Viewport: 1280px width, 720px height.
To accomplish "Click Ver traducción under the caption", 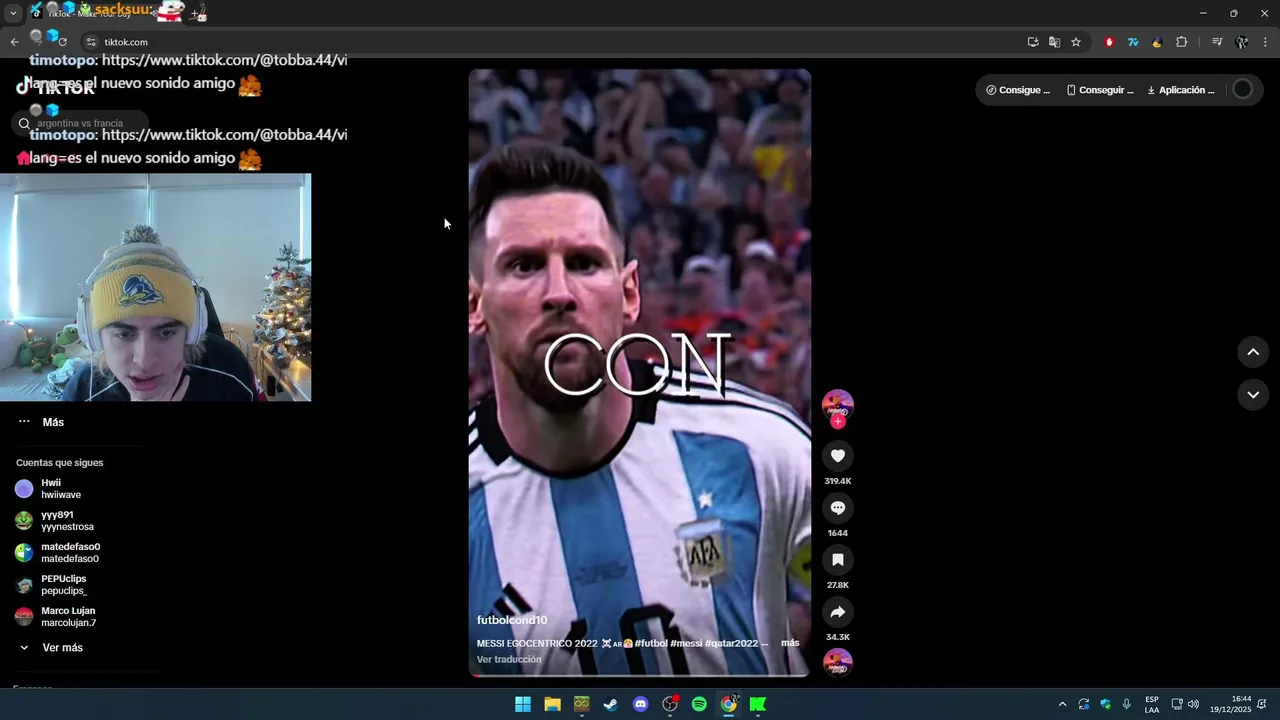I will (509, 659).
